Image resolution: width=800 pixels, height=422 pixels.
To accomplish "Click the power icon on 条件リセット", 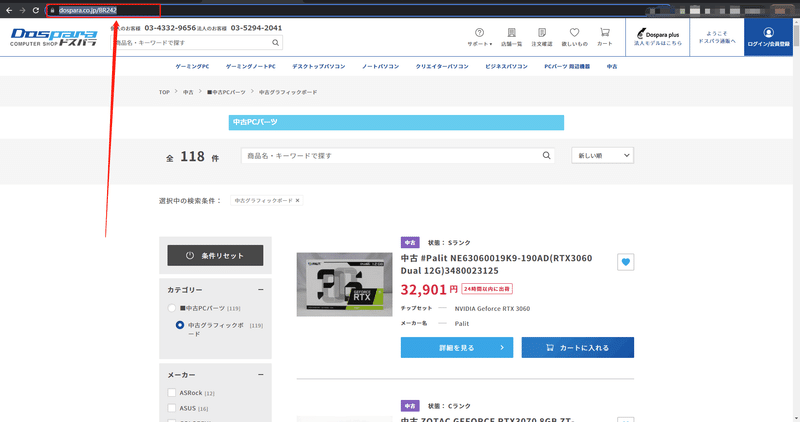I will (x=190, y=256).
